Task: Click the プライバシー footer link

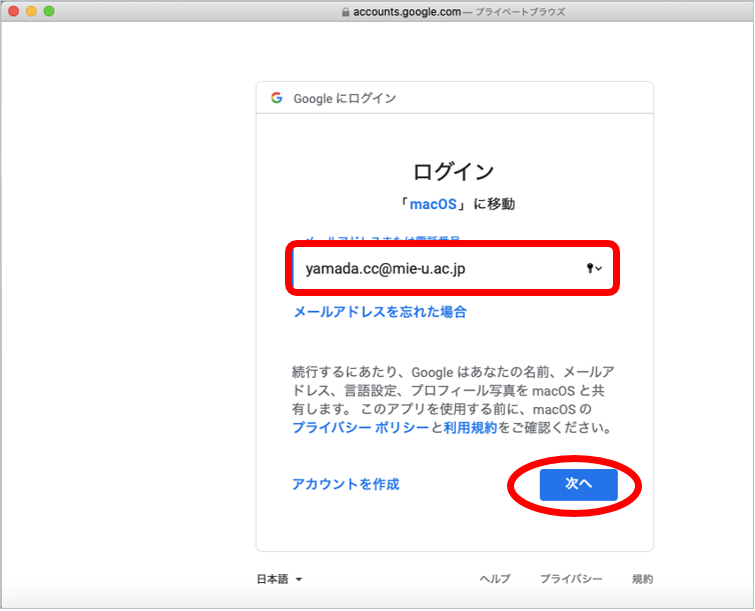Action: [571, 579]
